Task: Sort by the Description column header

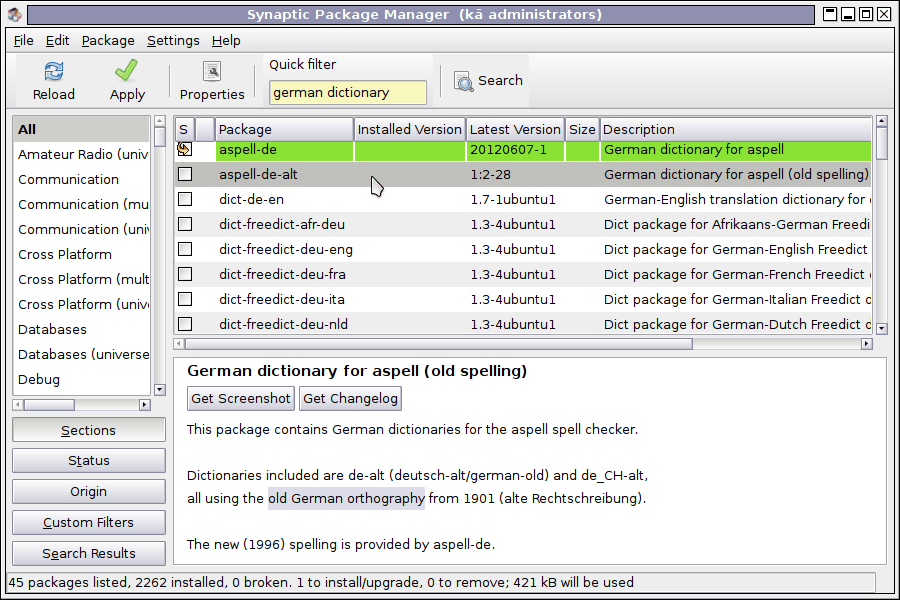Action: [735, 129]
